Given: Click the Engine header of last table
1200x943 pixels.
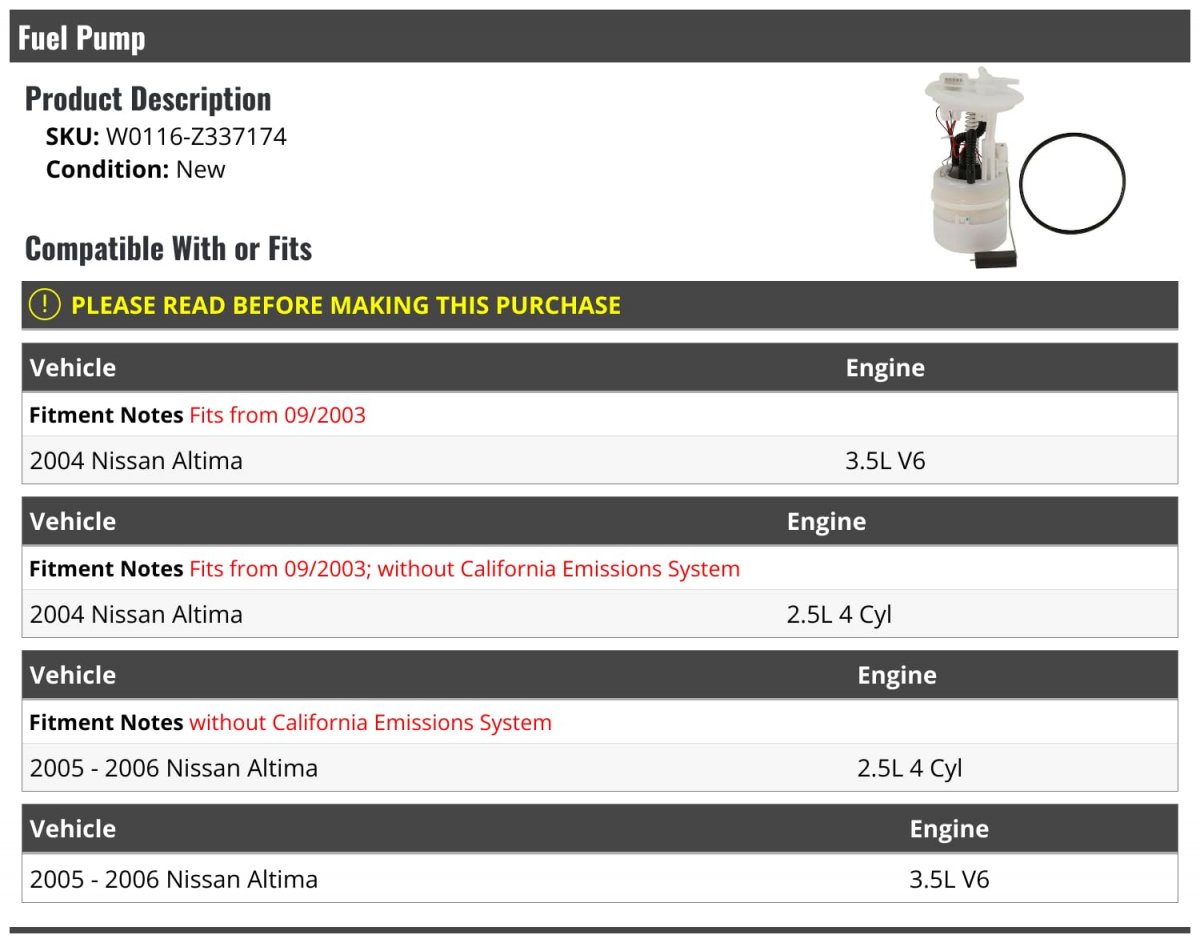Looking at the screenshot, I should click(949, 828).
